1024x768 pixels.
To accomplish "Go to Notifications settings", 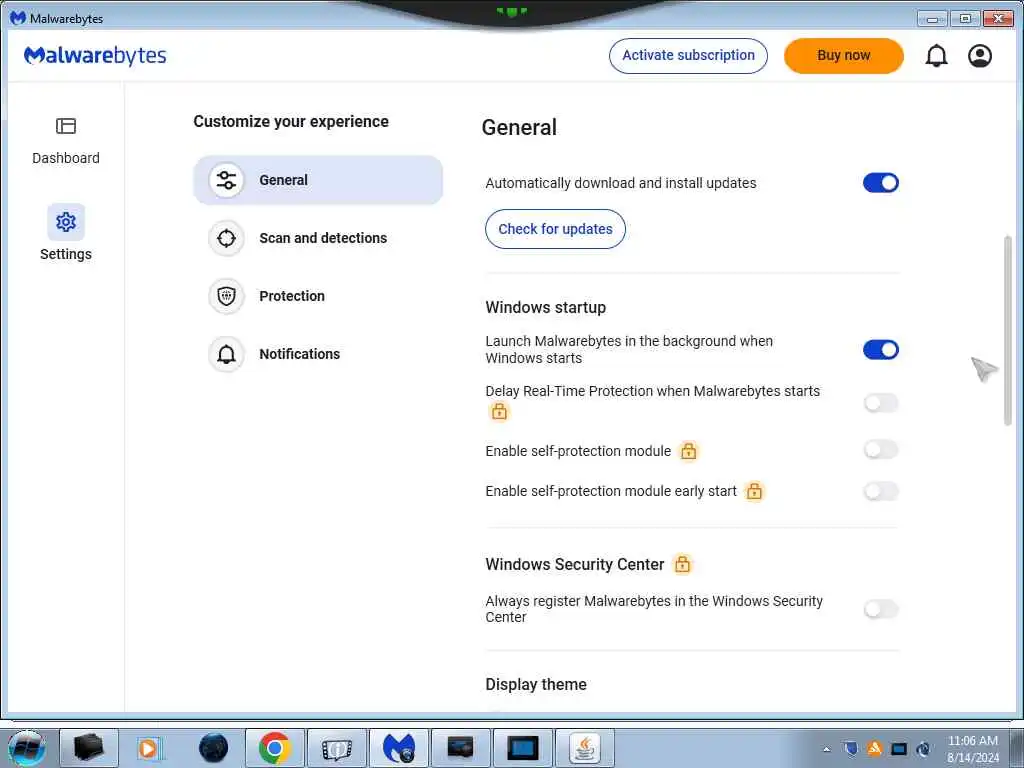I will (318, 354).
